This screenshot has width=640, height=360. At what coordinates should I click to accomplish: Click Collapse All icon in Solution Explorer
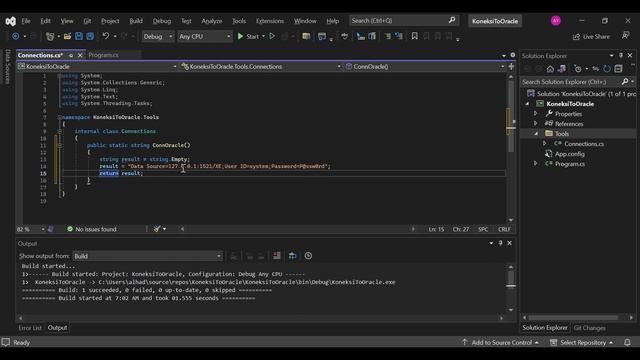click(x=618, y=69)
